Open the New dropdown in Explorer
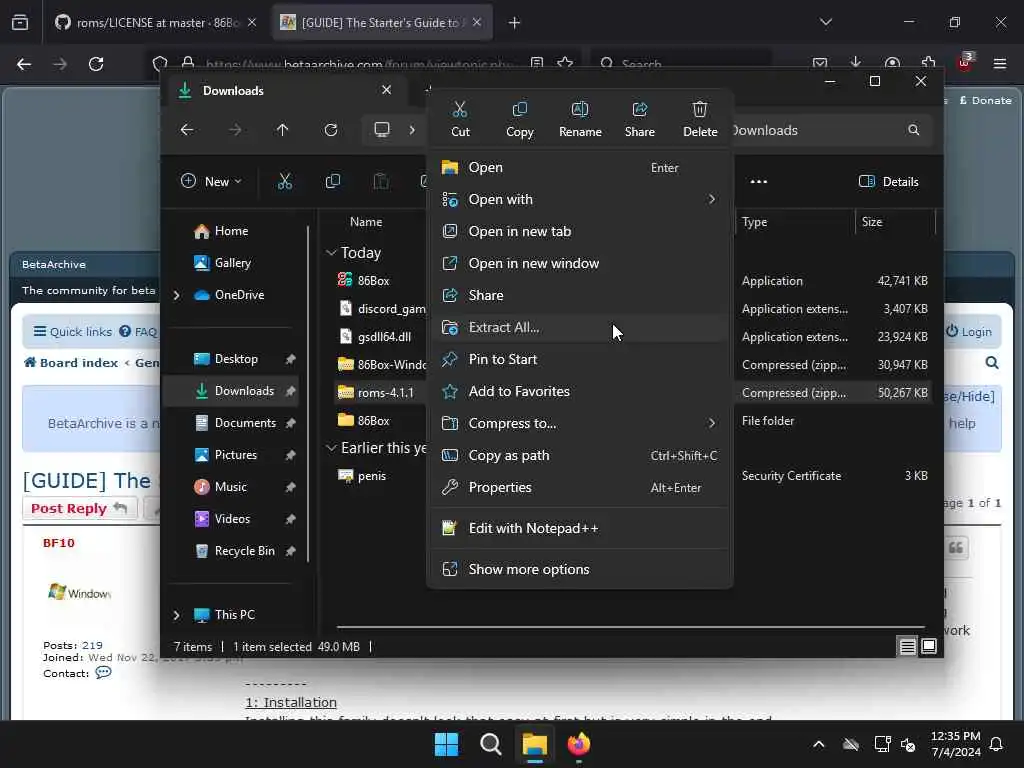 click(x=211, y=182)
